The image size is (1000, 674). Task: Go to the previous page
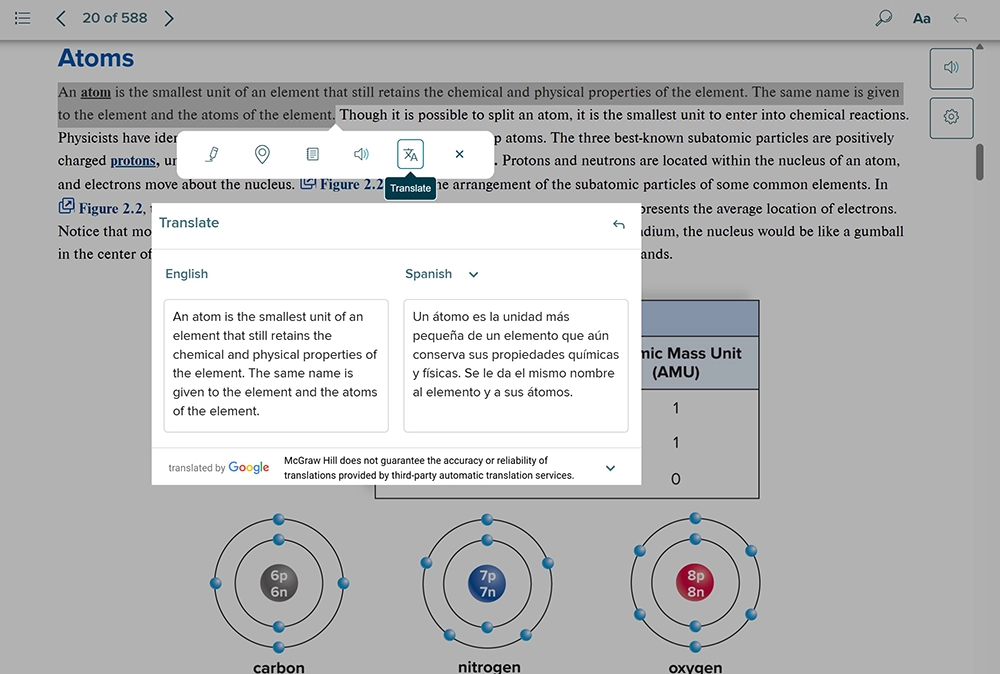click(x=62, y=18)
